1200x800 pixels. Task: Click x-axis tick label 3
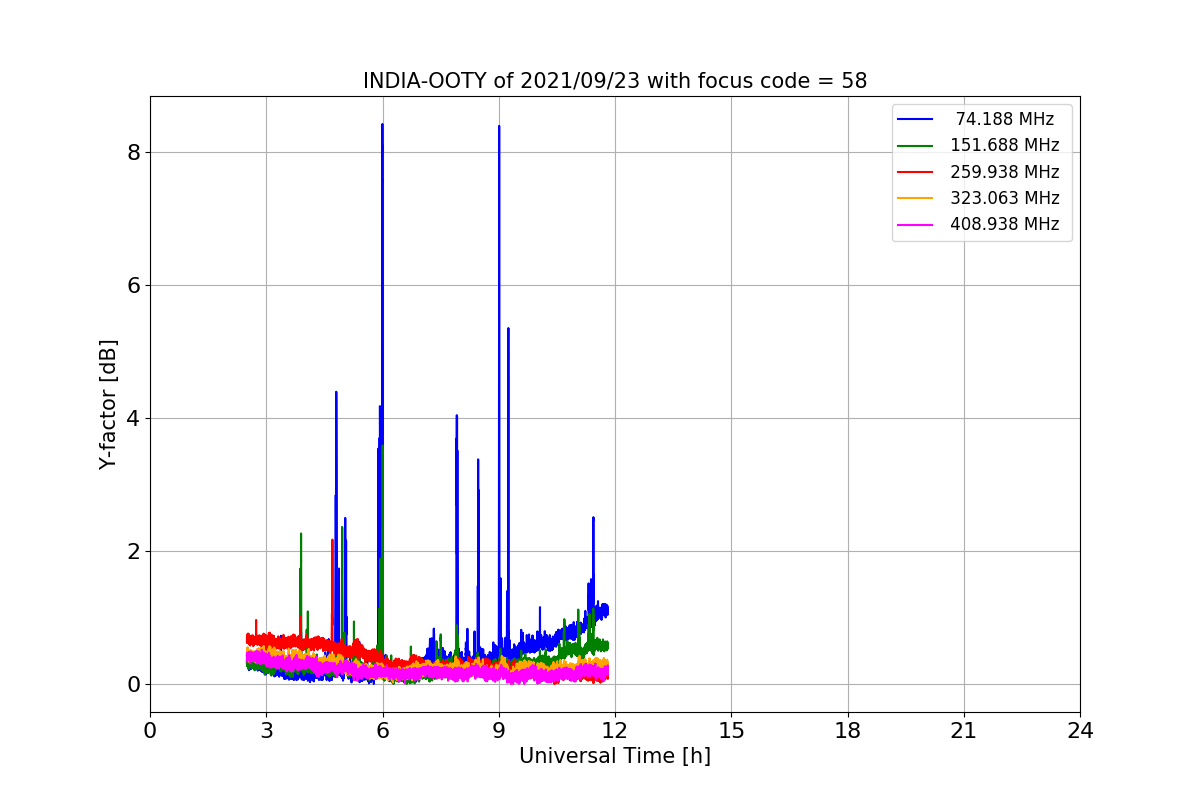pos(266,731)
